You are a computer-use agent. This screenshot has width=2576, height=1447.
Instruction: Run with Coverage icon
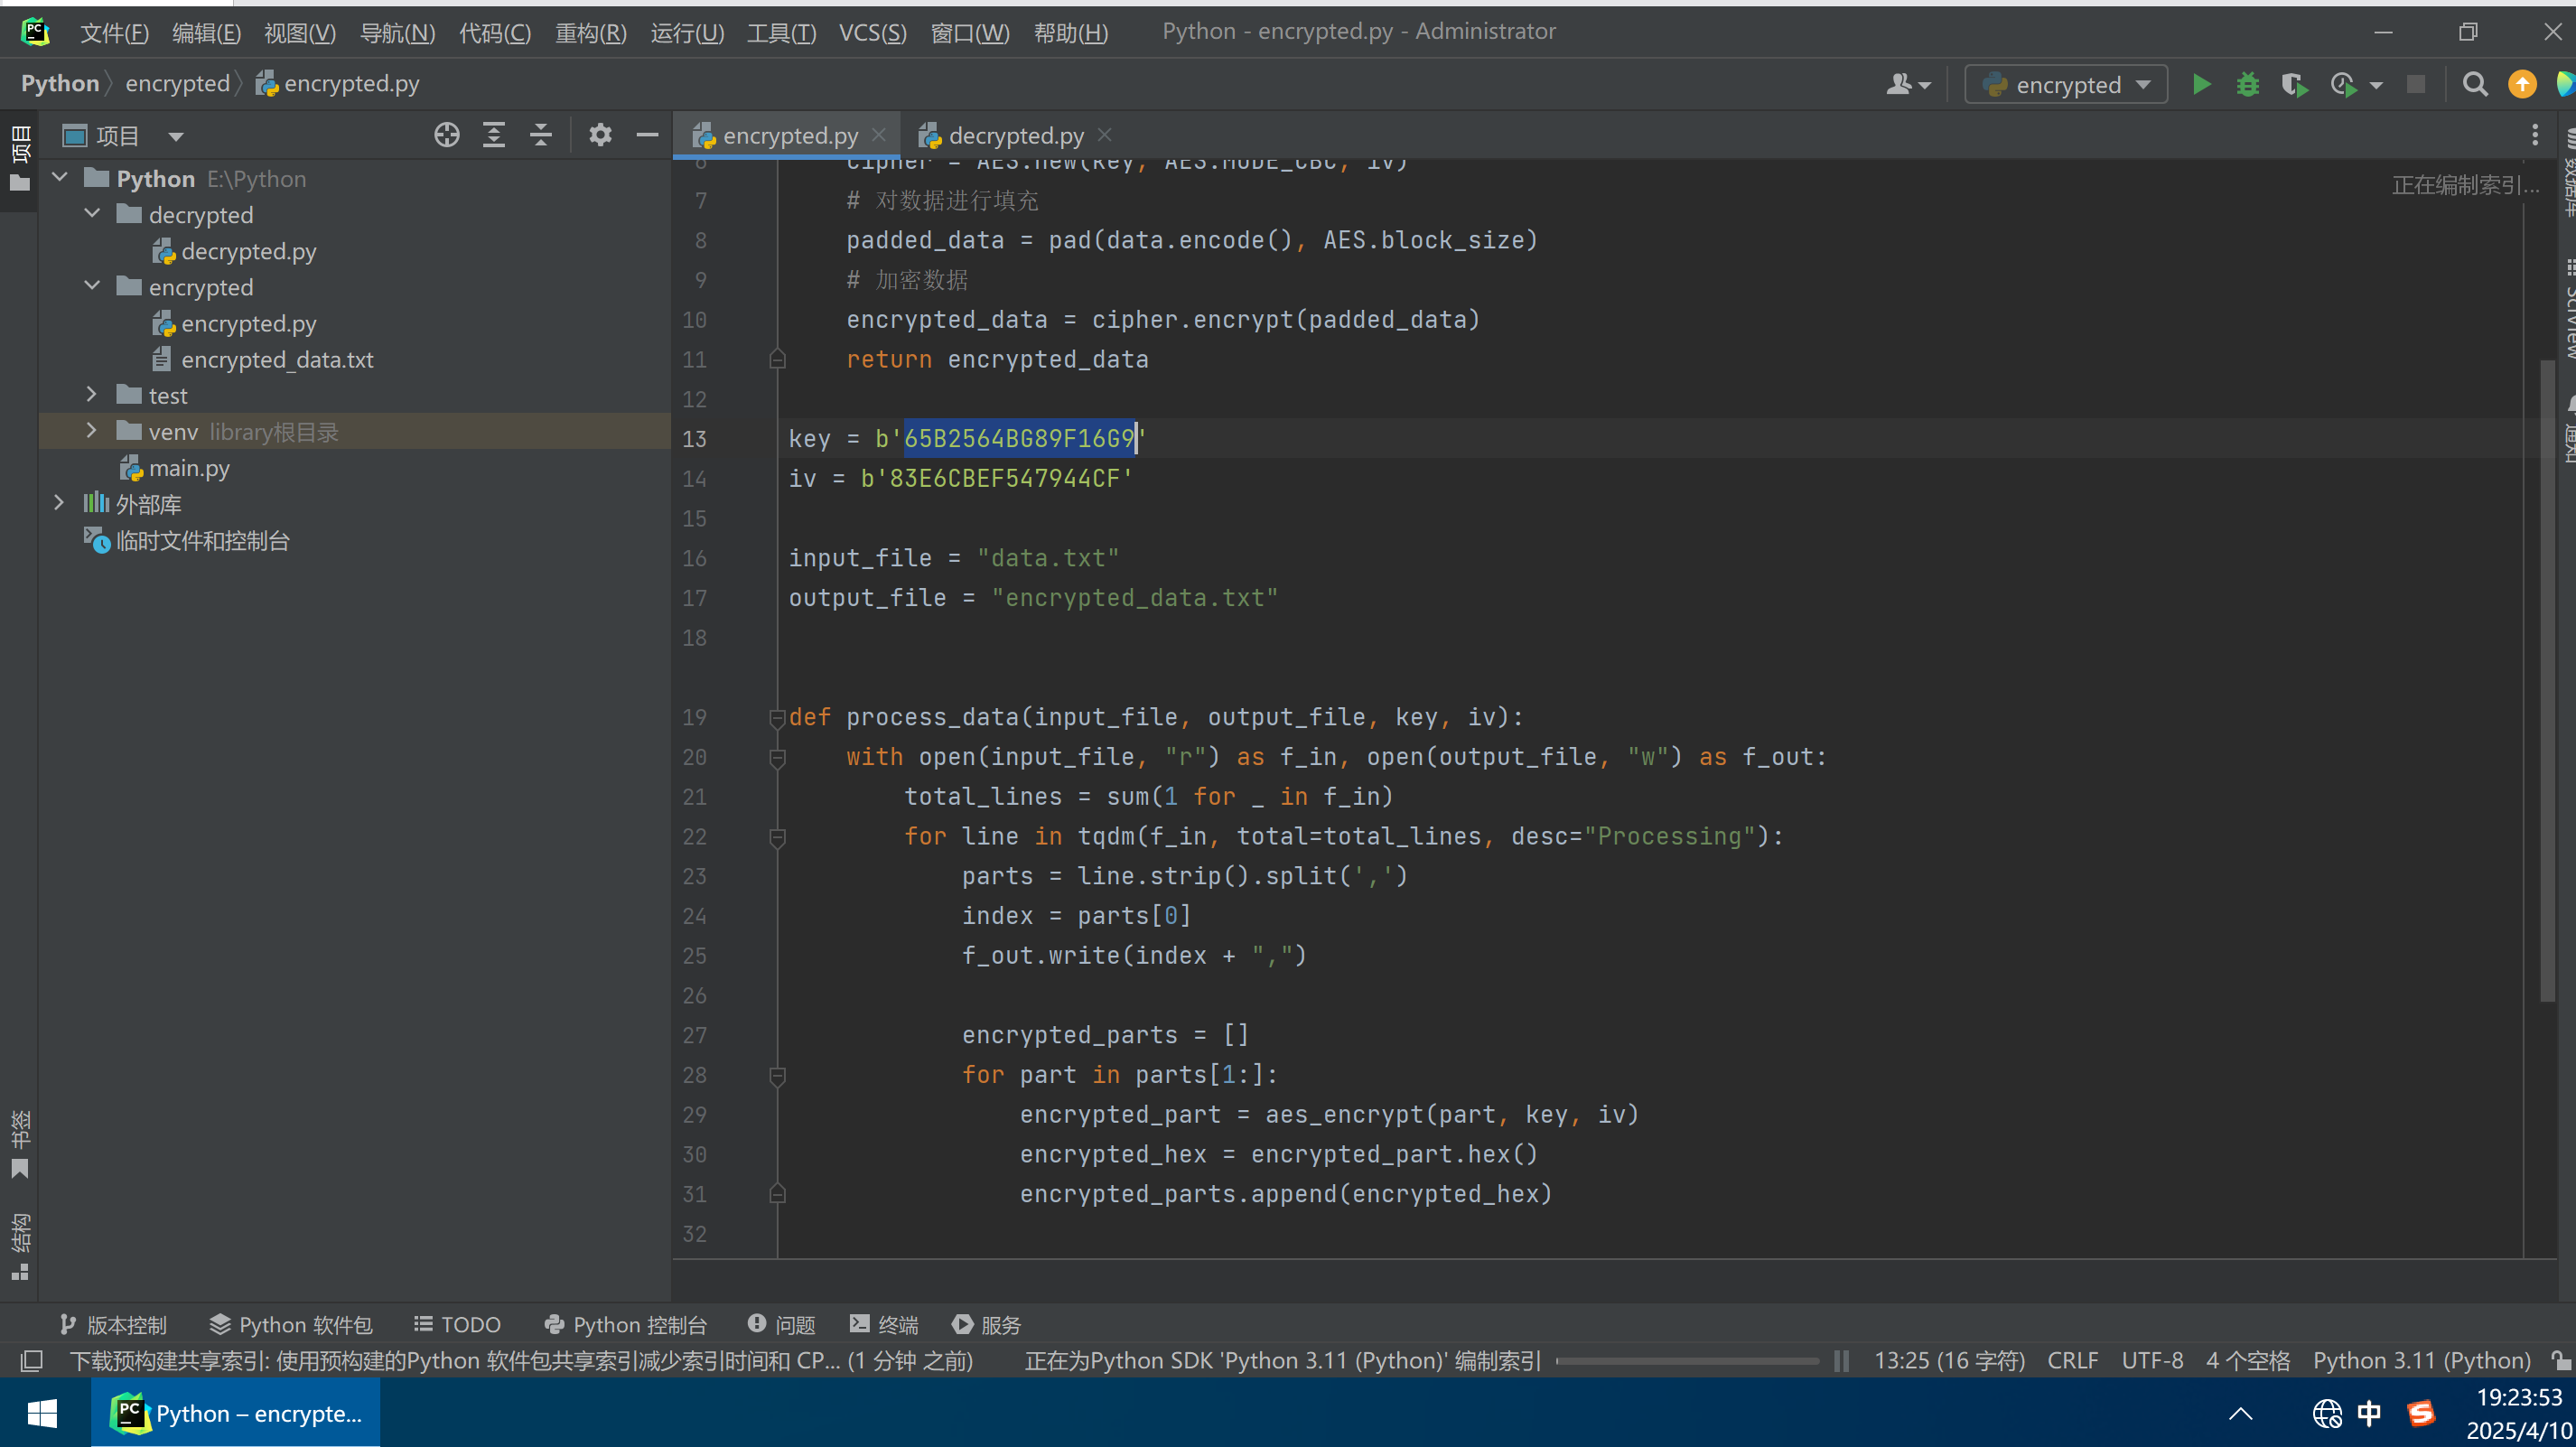(2294, 85)
